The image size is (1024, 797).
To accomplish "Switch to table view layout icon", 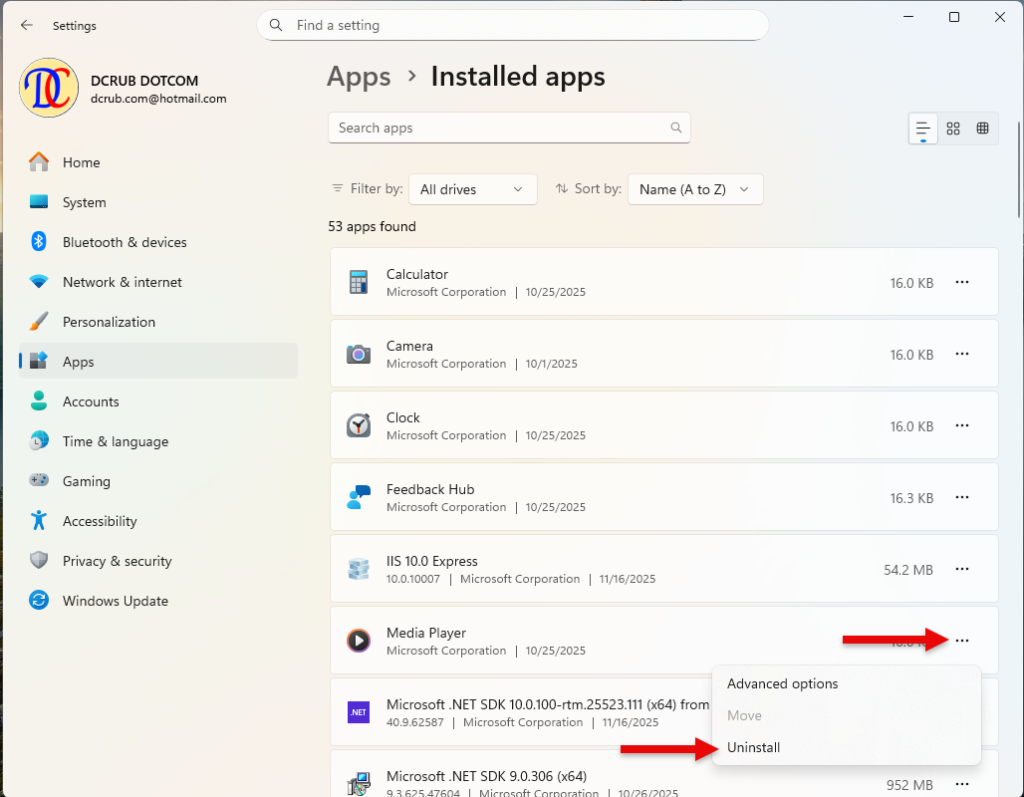I will [982, 129].
